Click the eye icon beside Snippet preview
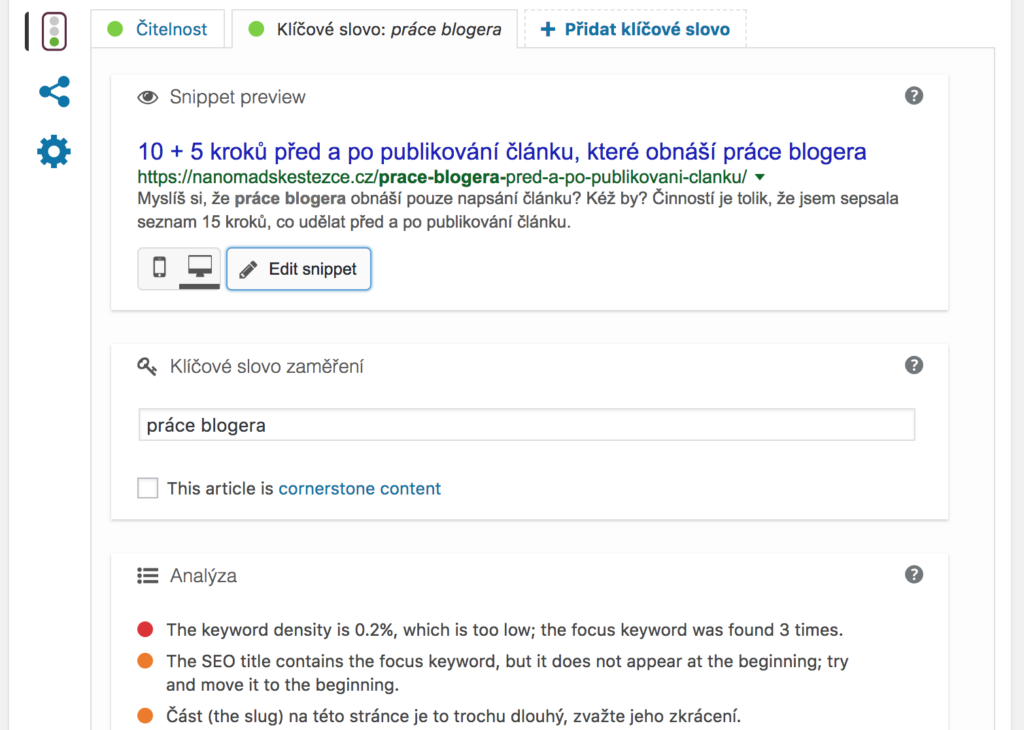Image resolution: width=1024 pixels, height=730 pixels. (x=147, y=96)
